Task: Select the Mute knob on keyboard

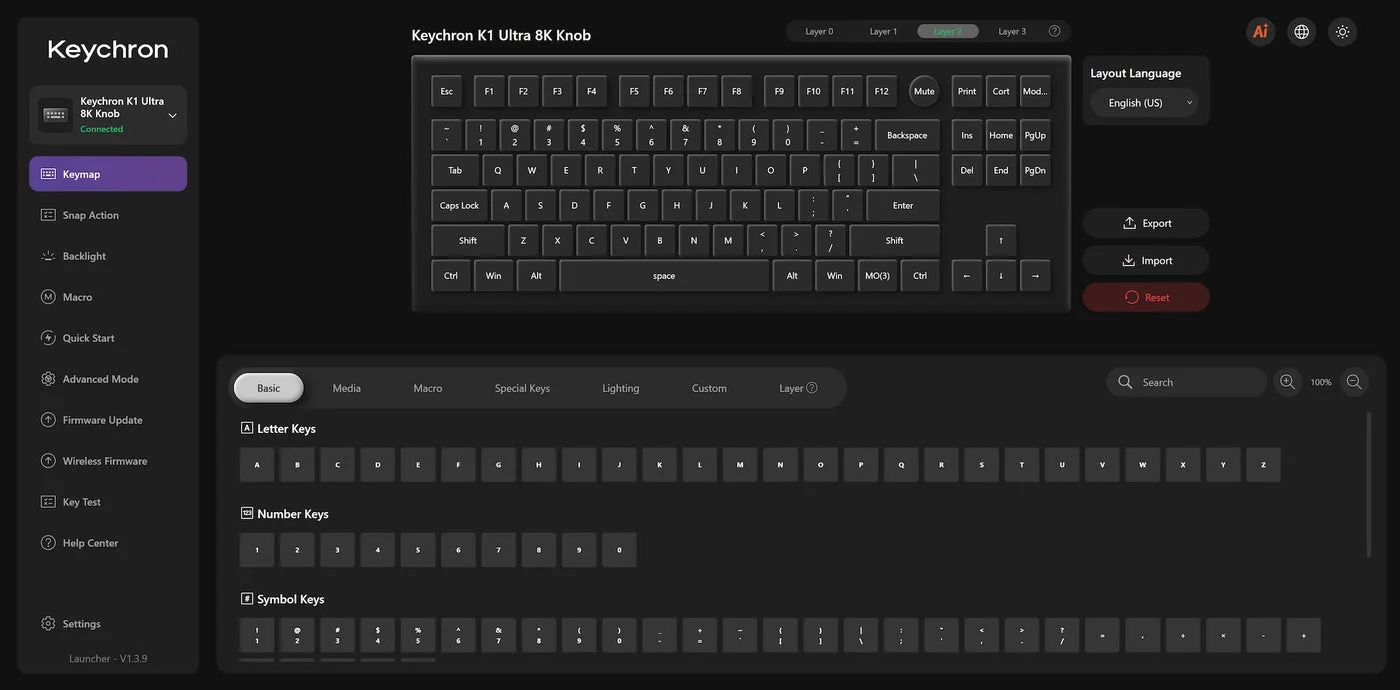Action: click(924, 91)
